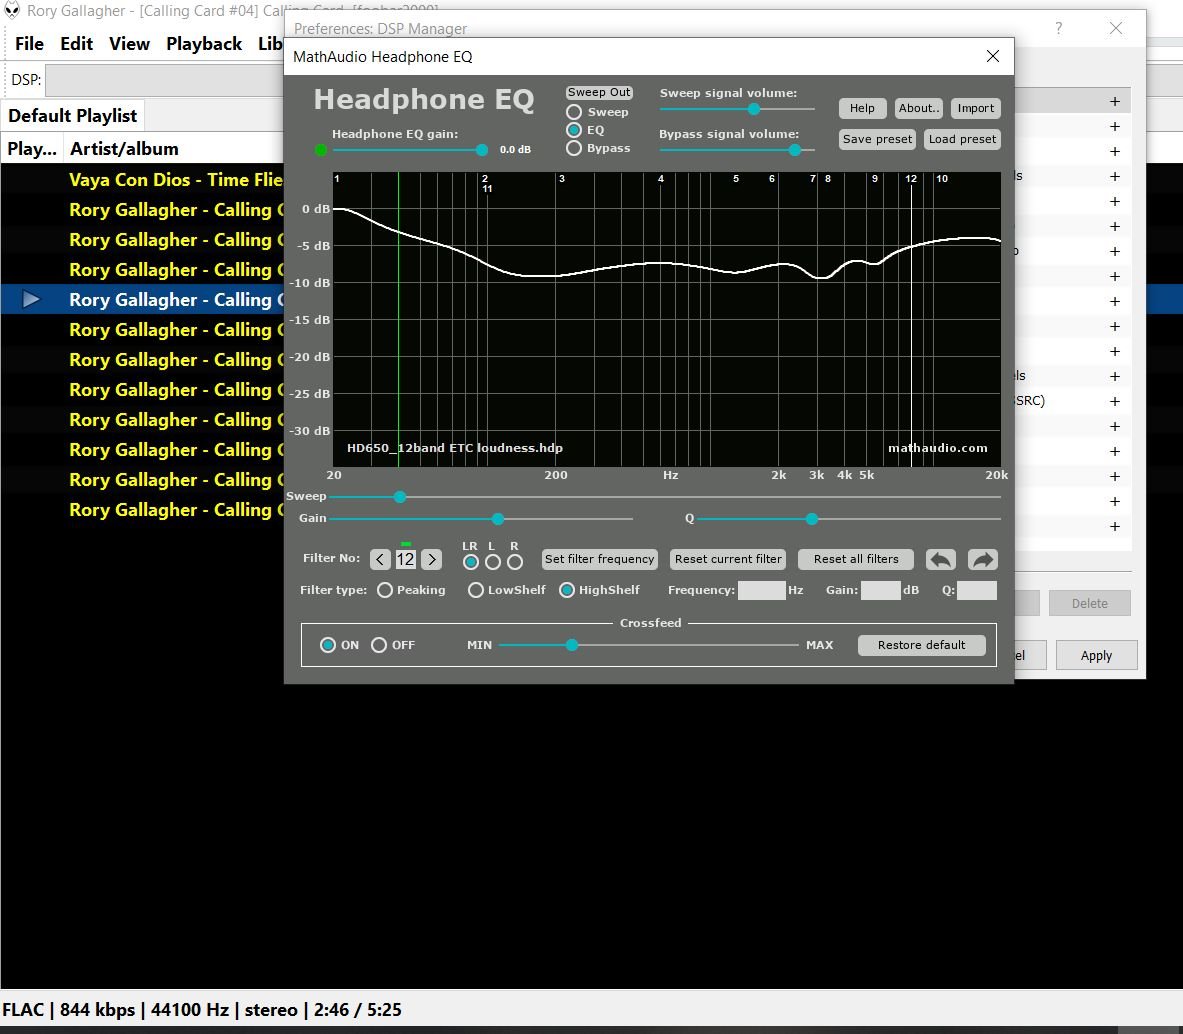Turn crossfeed ON

(327, 646)
